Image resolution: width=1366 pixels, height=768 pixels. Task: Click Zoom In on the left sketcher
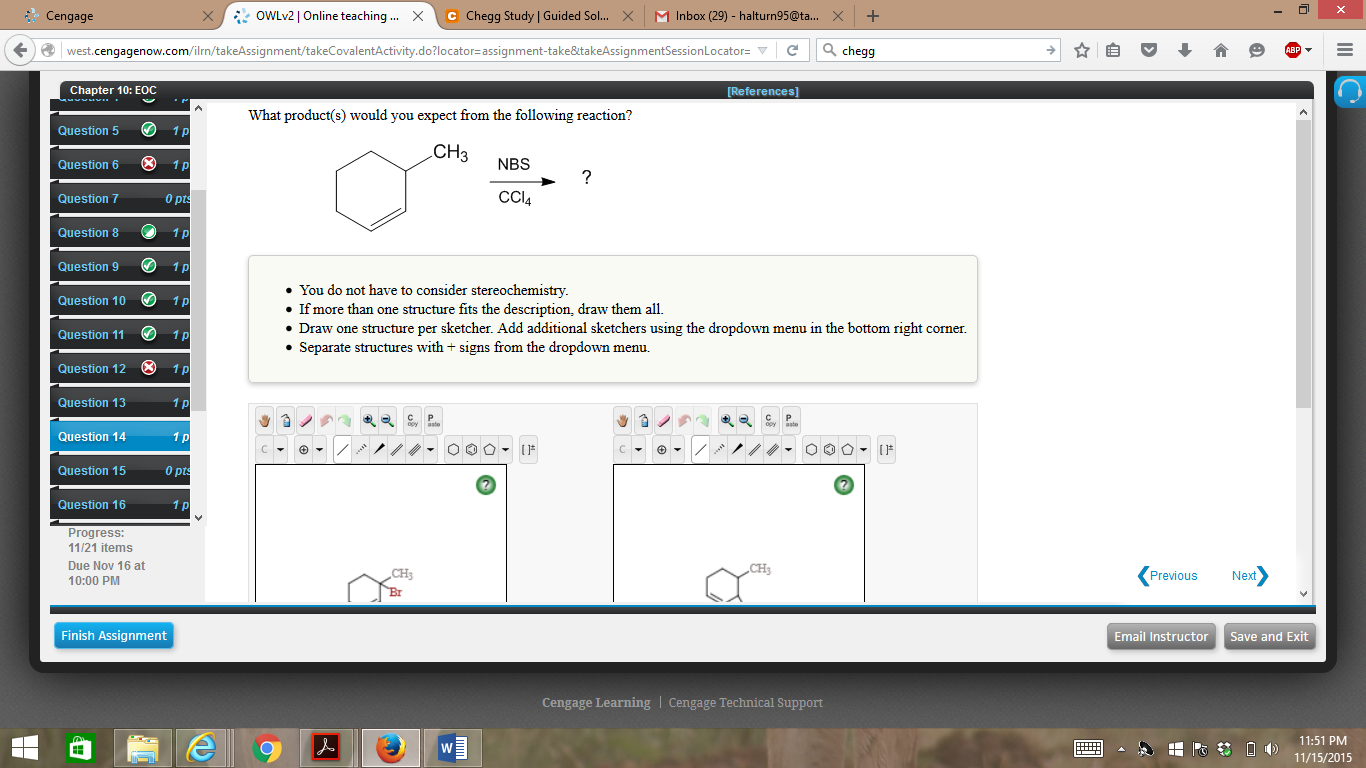(x=369, y=420)
